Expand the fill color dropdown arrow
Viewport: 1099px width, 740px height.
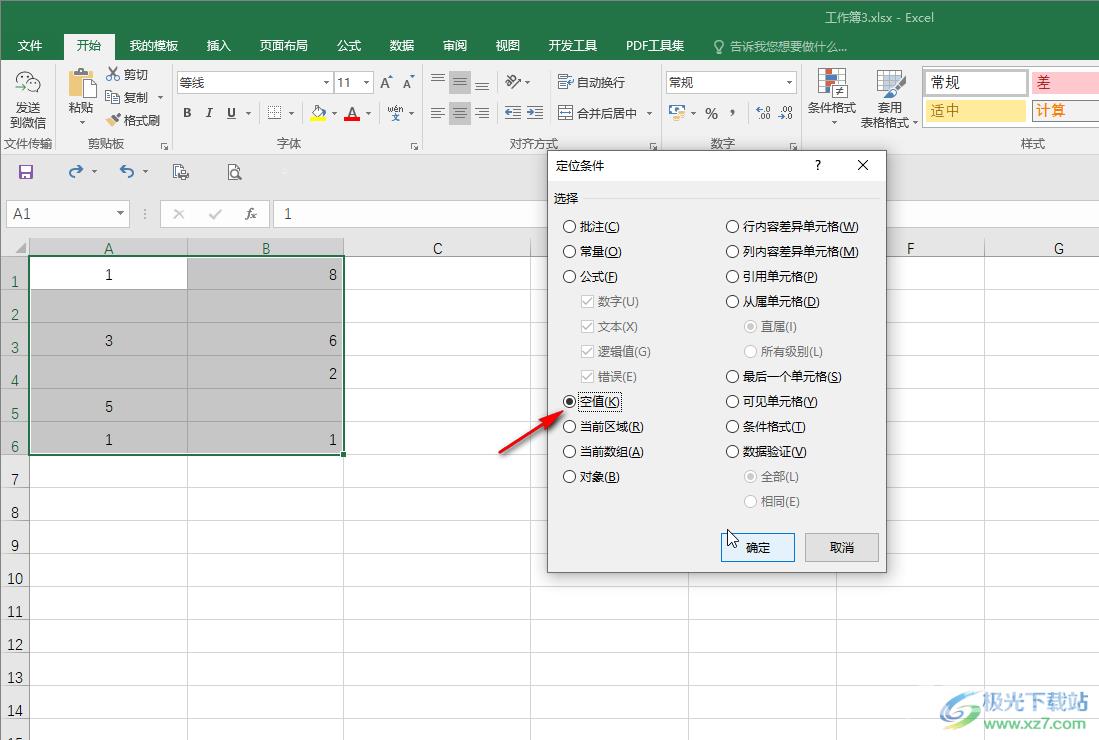point(334,113)
